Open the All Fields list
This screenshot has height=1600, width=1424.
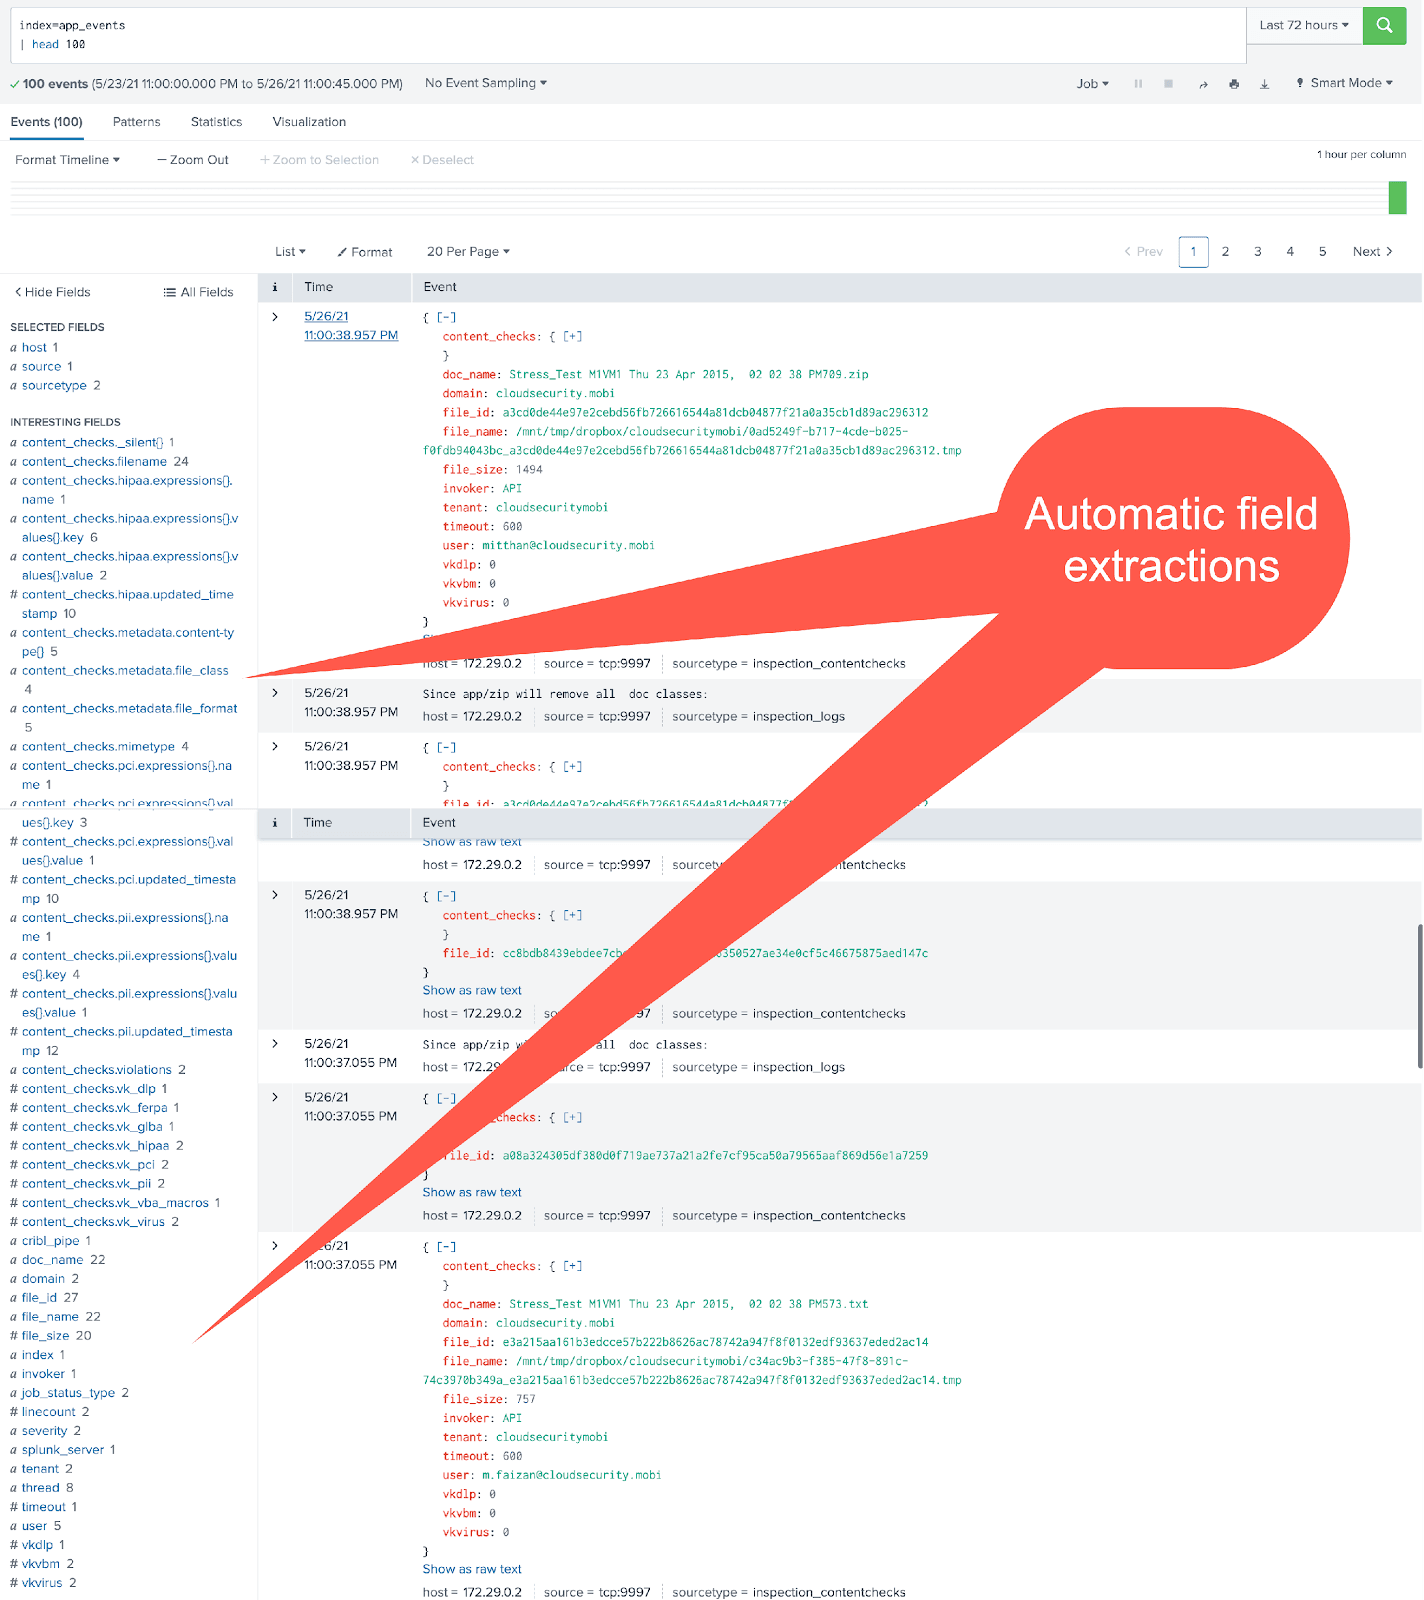[x=198, y=292]
